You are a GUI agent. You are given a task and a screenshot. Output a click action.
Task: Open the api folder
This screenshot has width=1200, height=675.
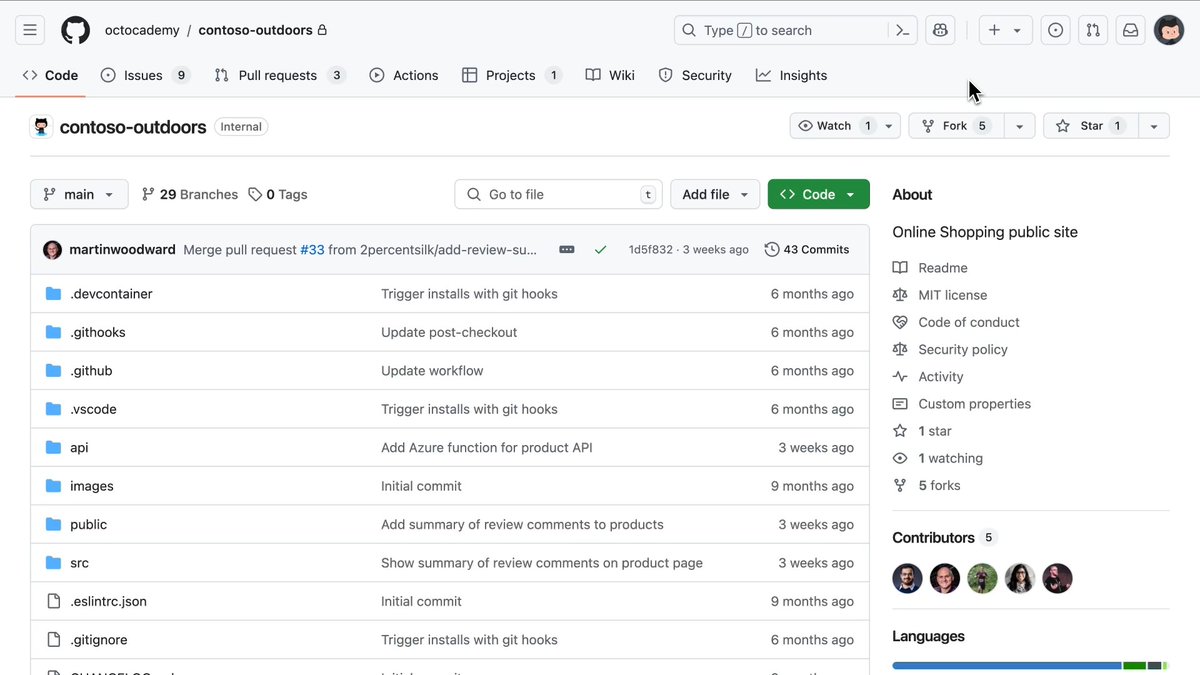pyautogui.click(x=79, y=448)
